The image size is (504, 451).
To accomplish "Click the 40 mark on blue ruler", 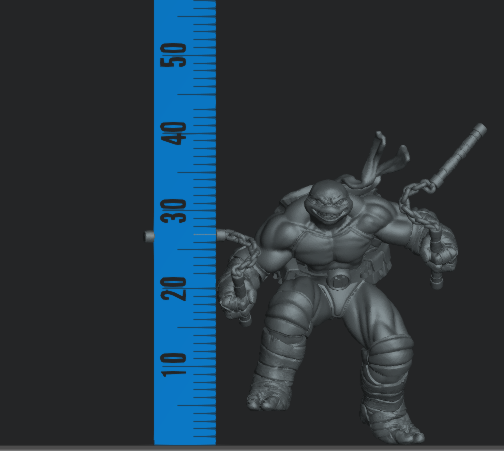I will tap(173, 133).
